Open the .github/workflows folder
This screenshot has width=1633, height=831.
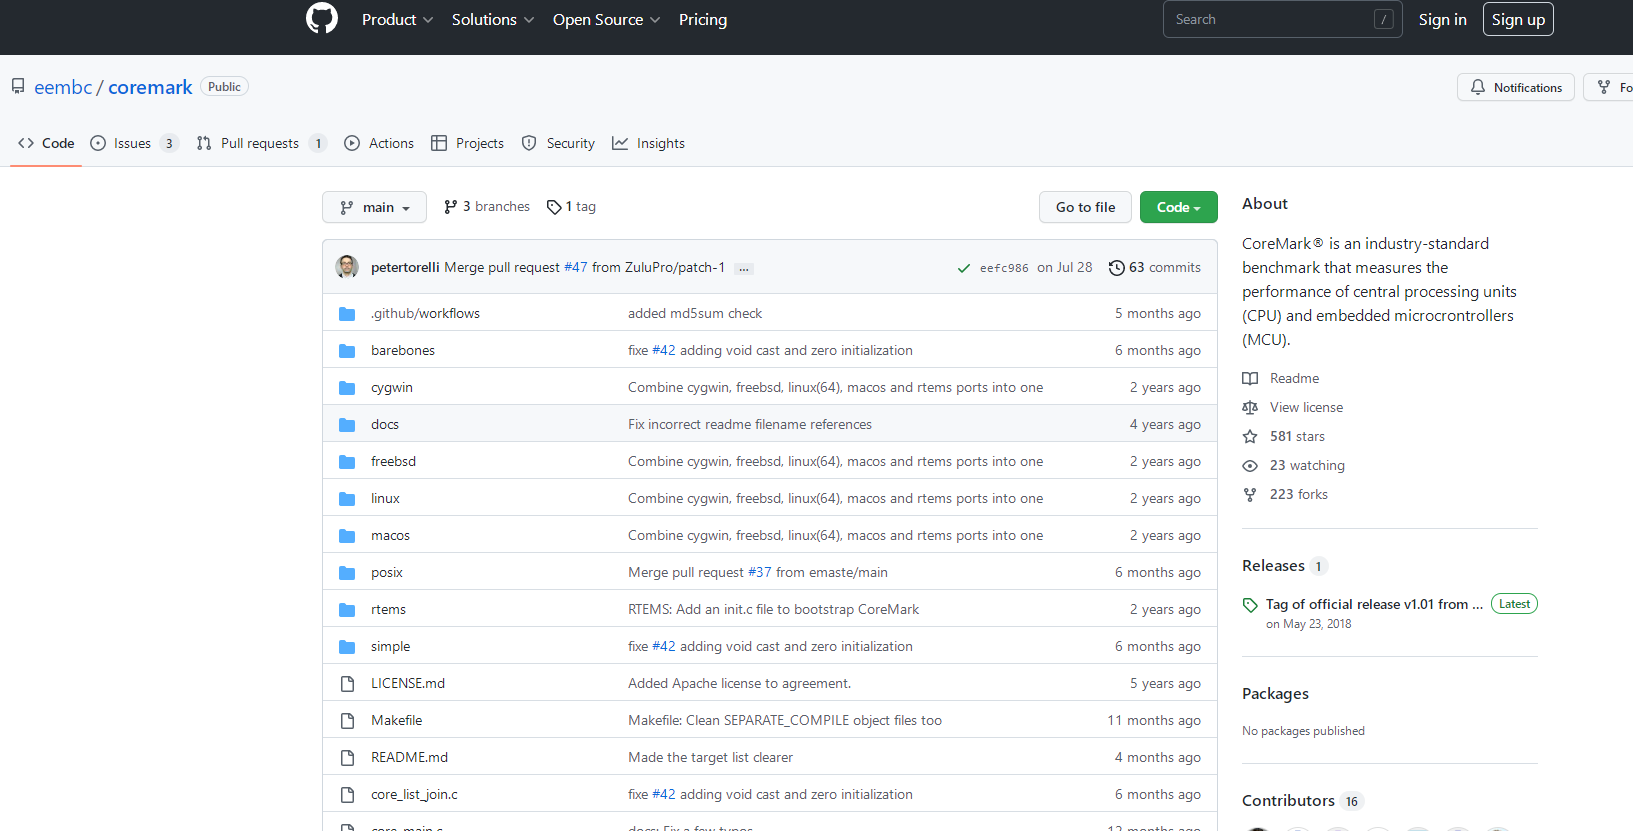tap(425, 313)
